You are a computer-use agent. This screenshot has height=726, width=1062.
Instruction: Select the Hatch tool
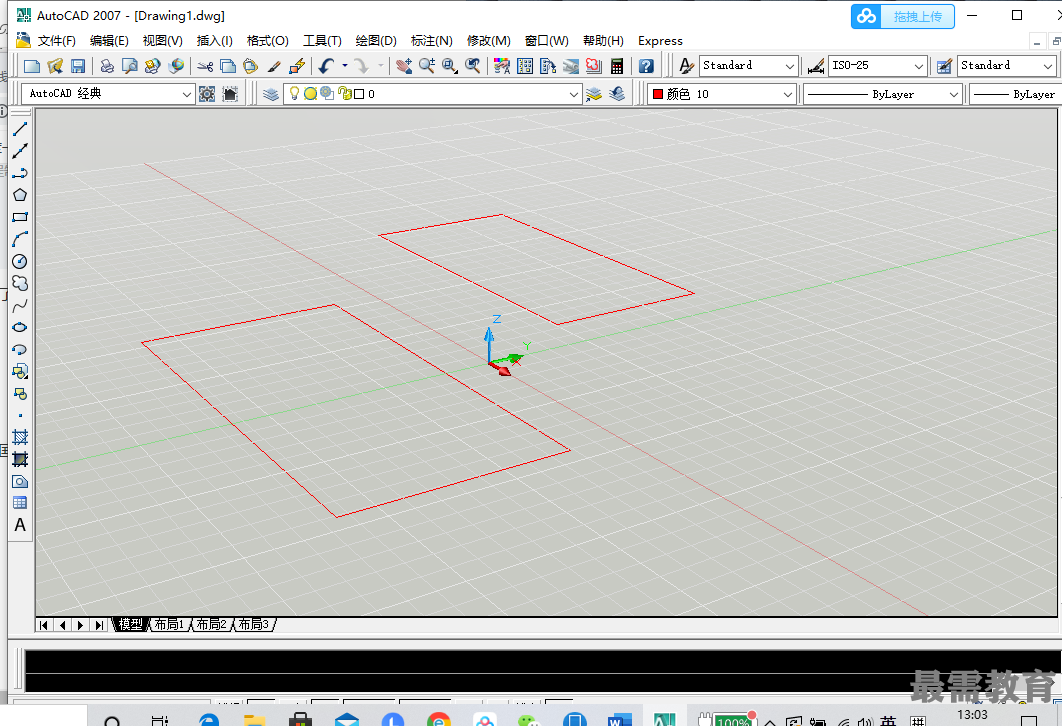point(20,437)
